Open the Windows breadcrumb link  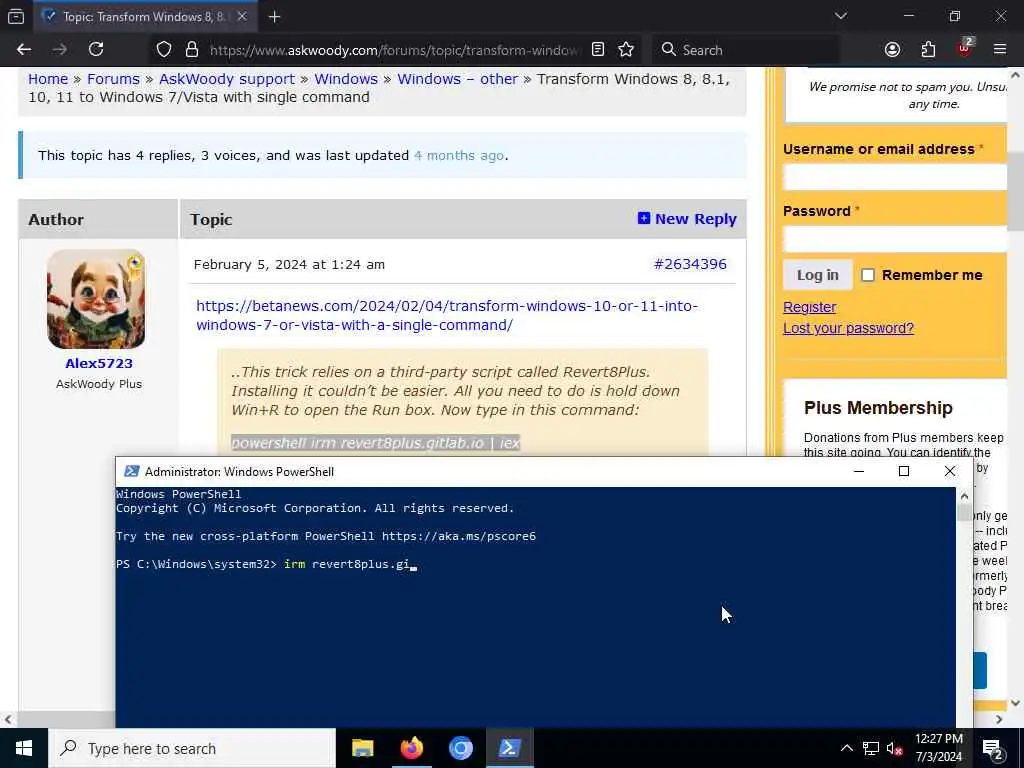click(x=346, y=79)
